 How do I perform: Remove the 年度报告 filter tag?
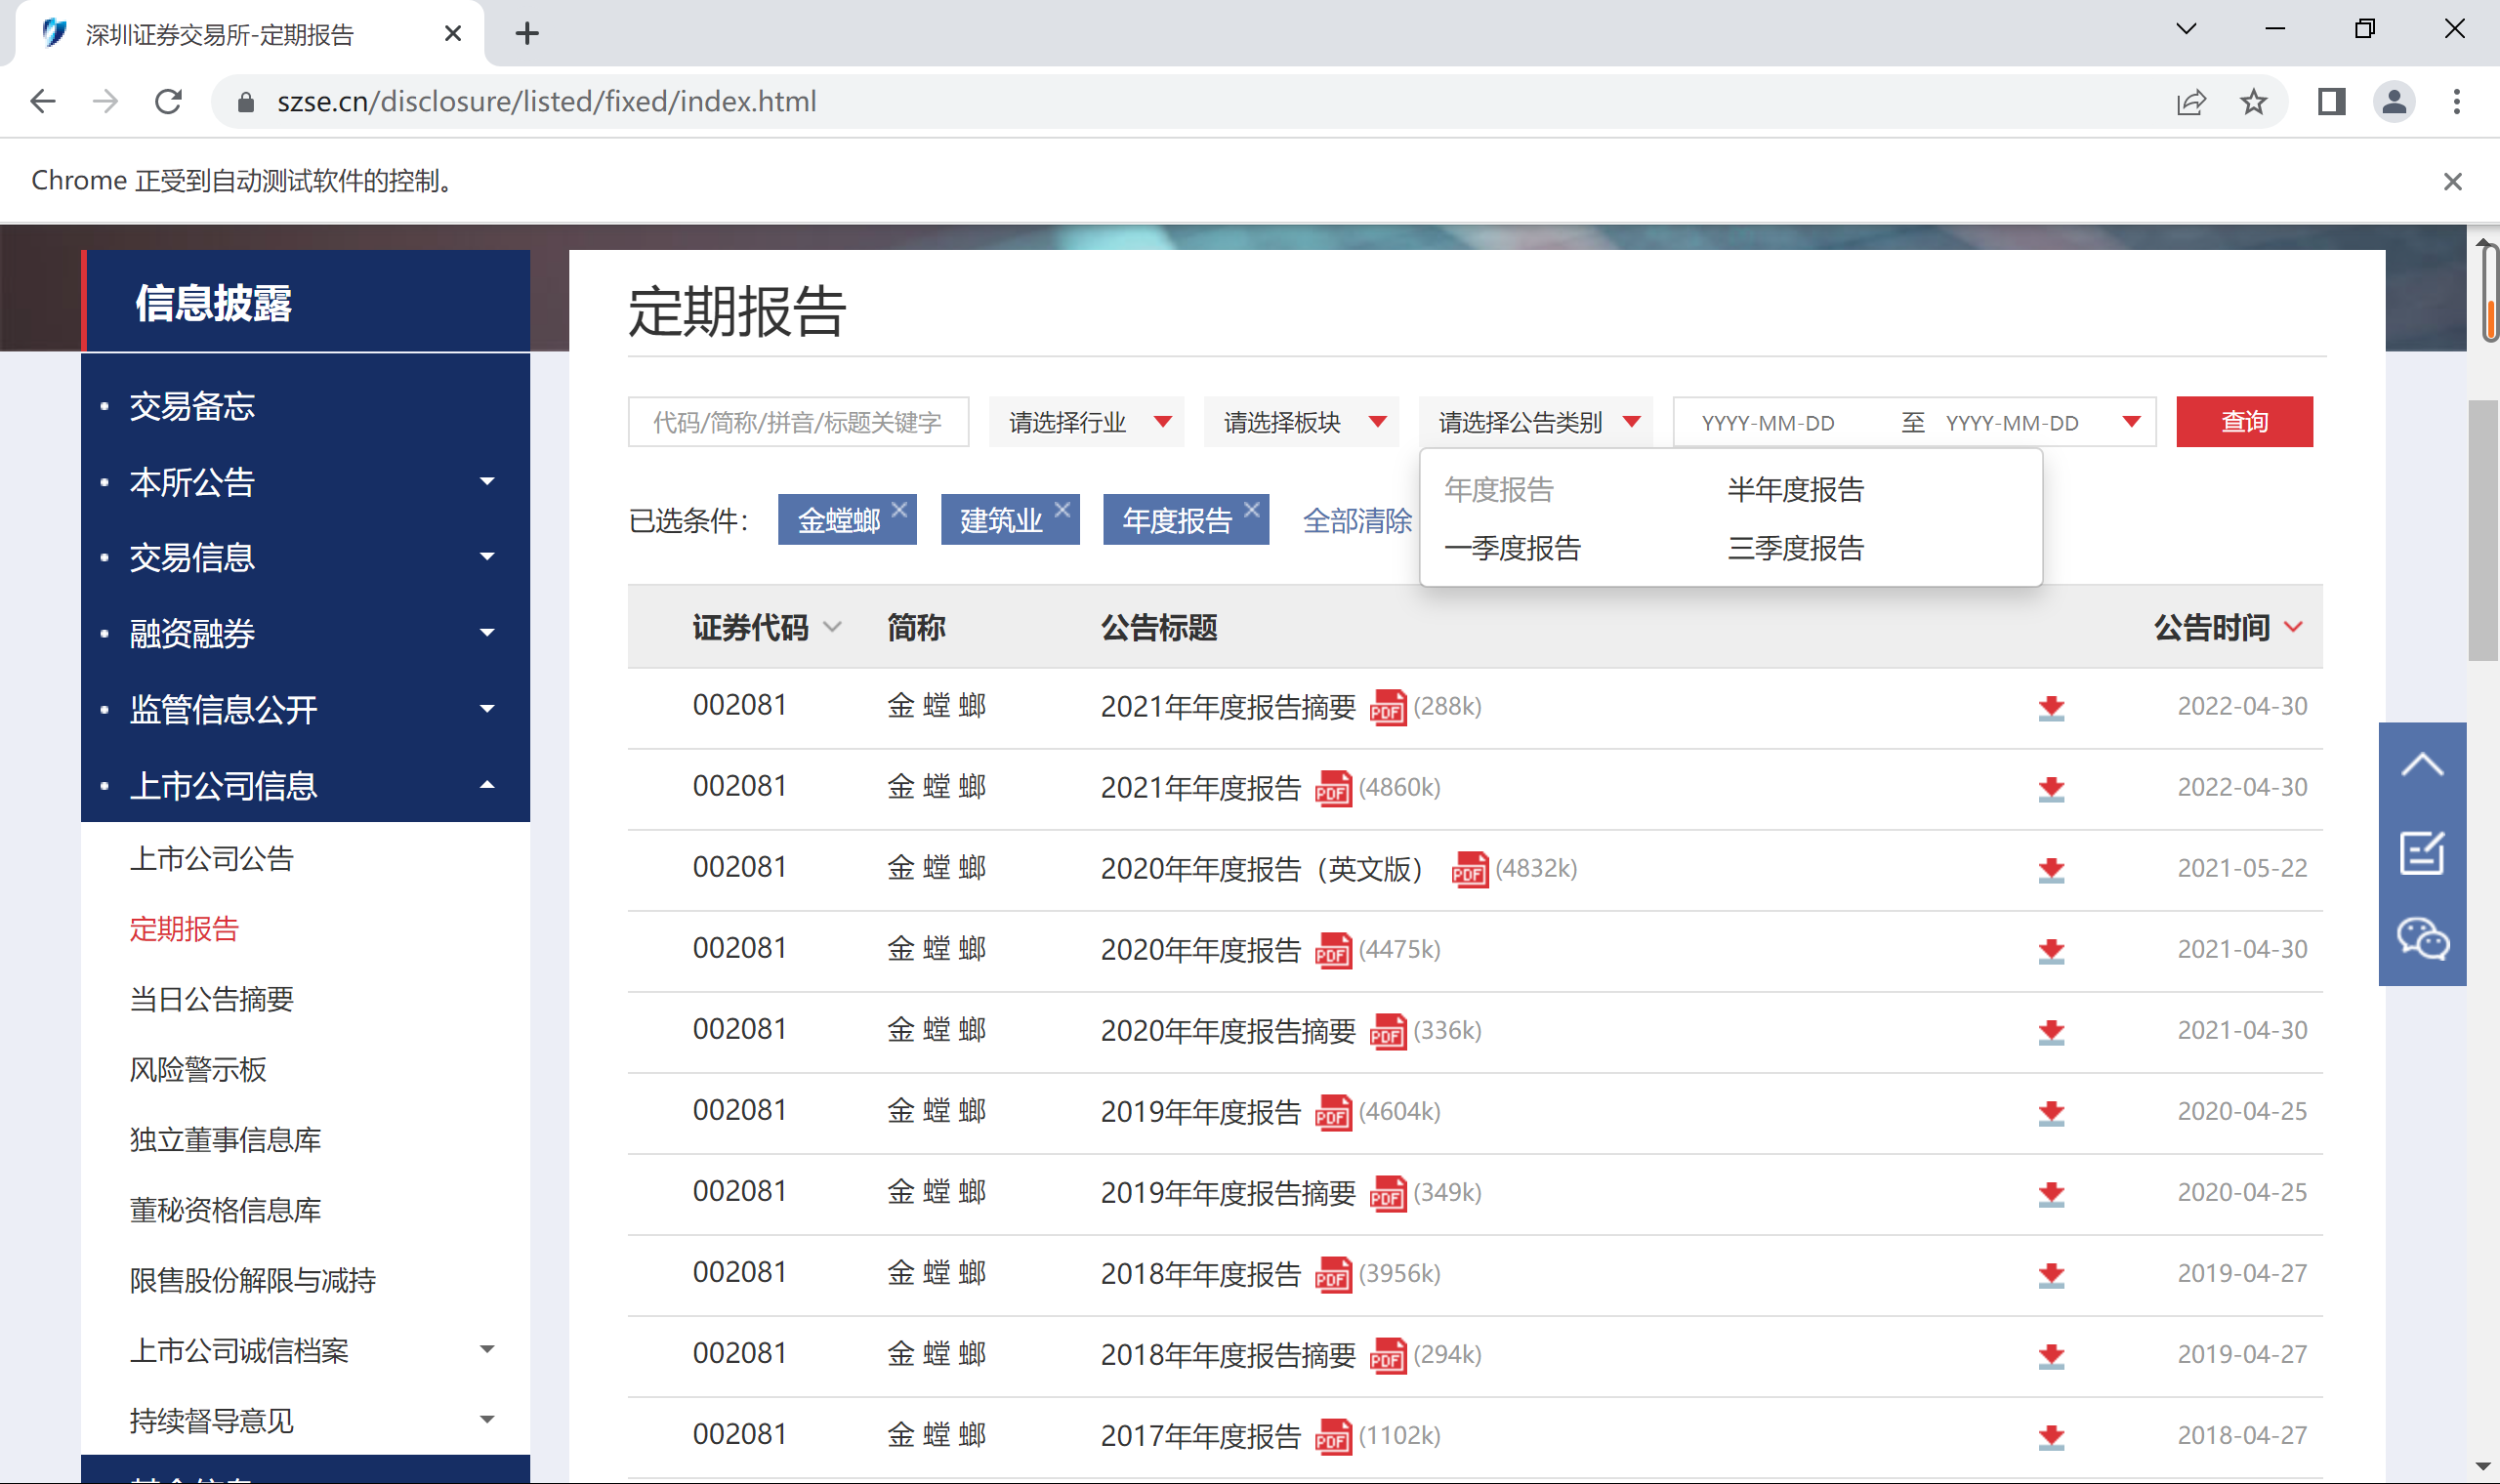pos(1251,509)
